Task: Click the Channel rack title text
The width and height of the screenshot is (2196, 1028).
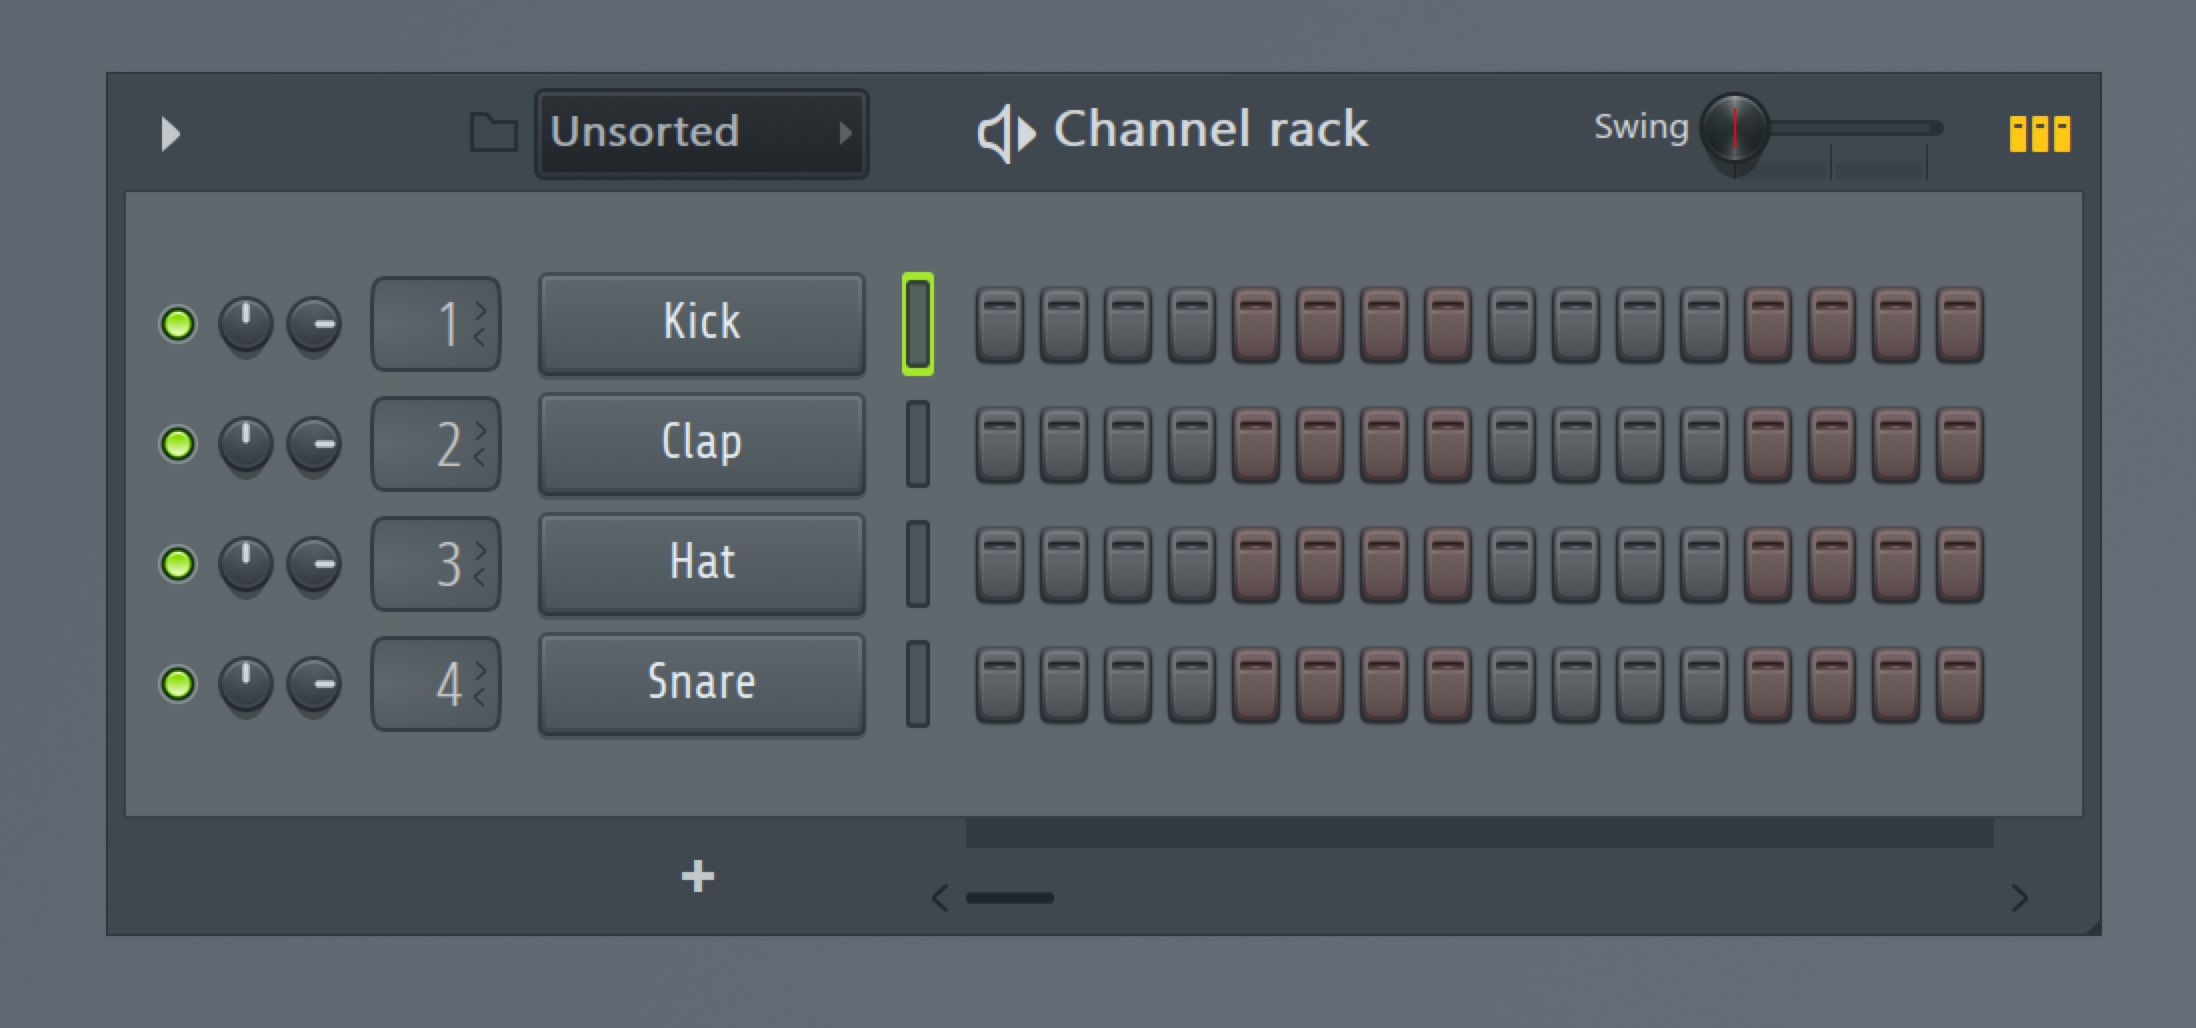Action: (x=1211, y=129)
